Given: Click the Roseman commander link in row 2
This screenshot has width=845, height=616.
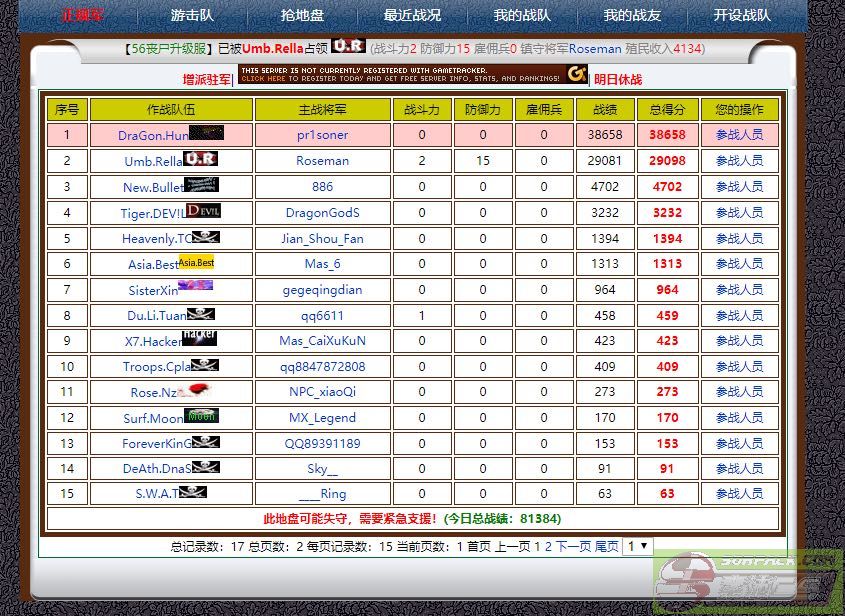Looking at the screenshot, I should point(322,161).
